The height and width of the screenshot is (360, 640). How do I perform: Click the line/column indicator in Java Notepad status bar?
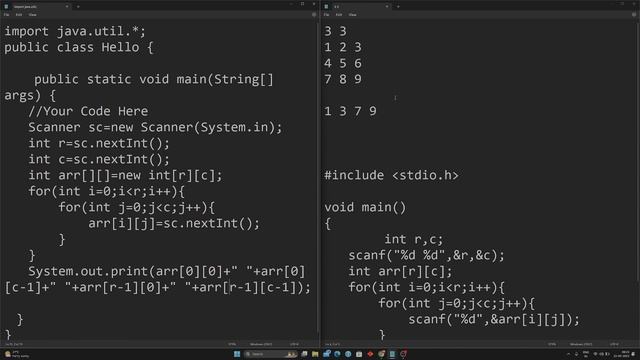click(x=14, y=344)
